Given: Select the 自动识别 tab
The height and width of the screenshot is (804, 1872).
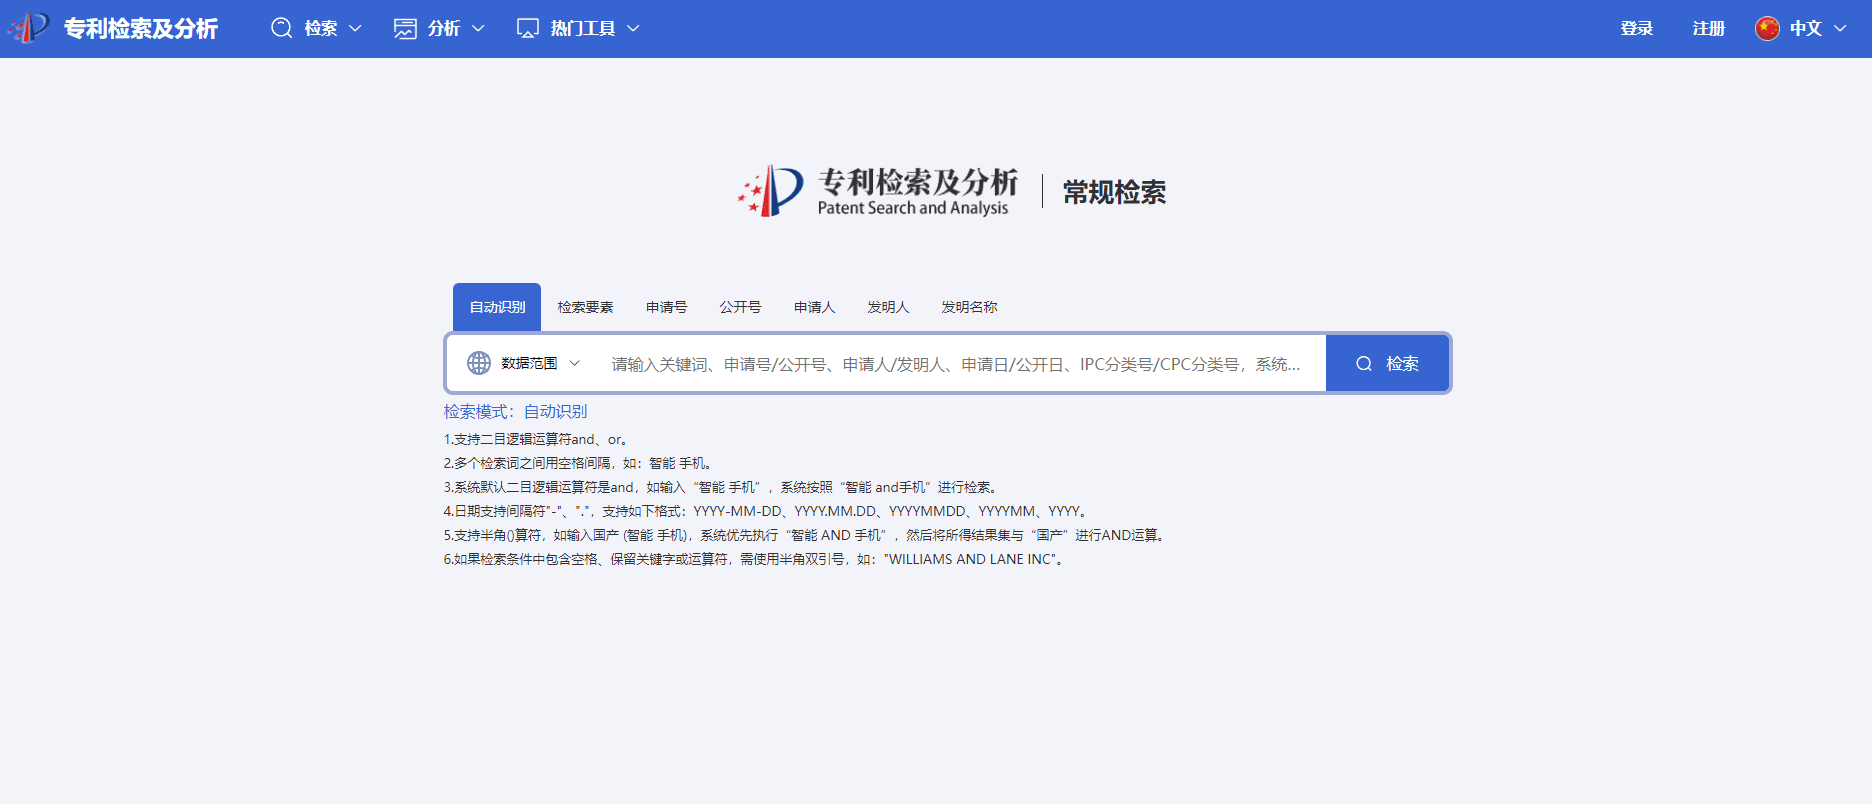Looking at the screenshot, I should point(497,307).
